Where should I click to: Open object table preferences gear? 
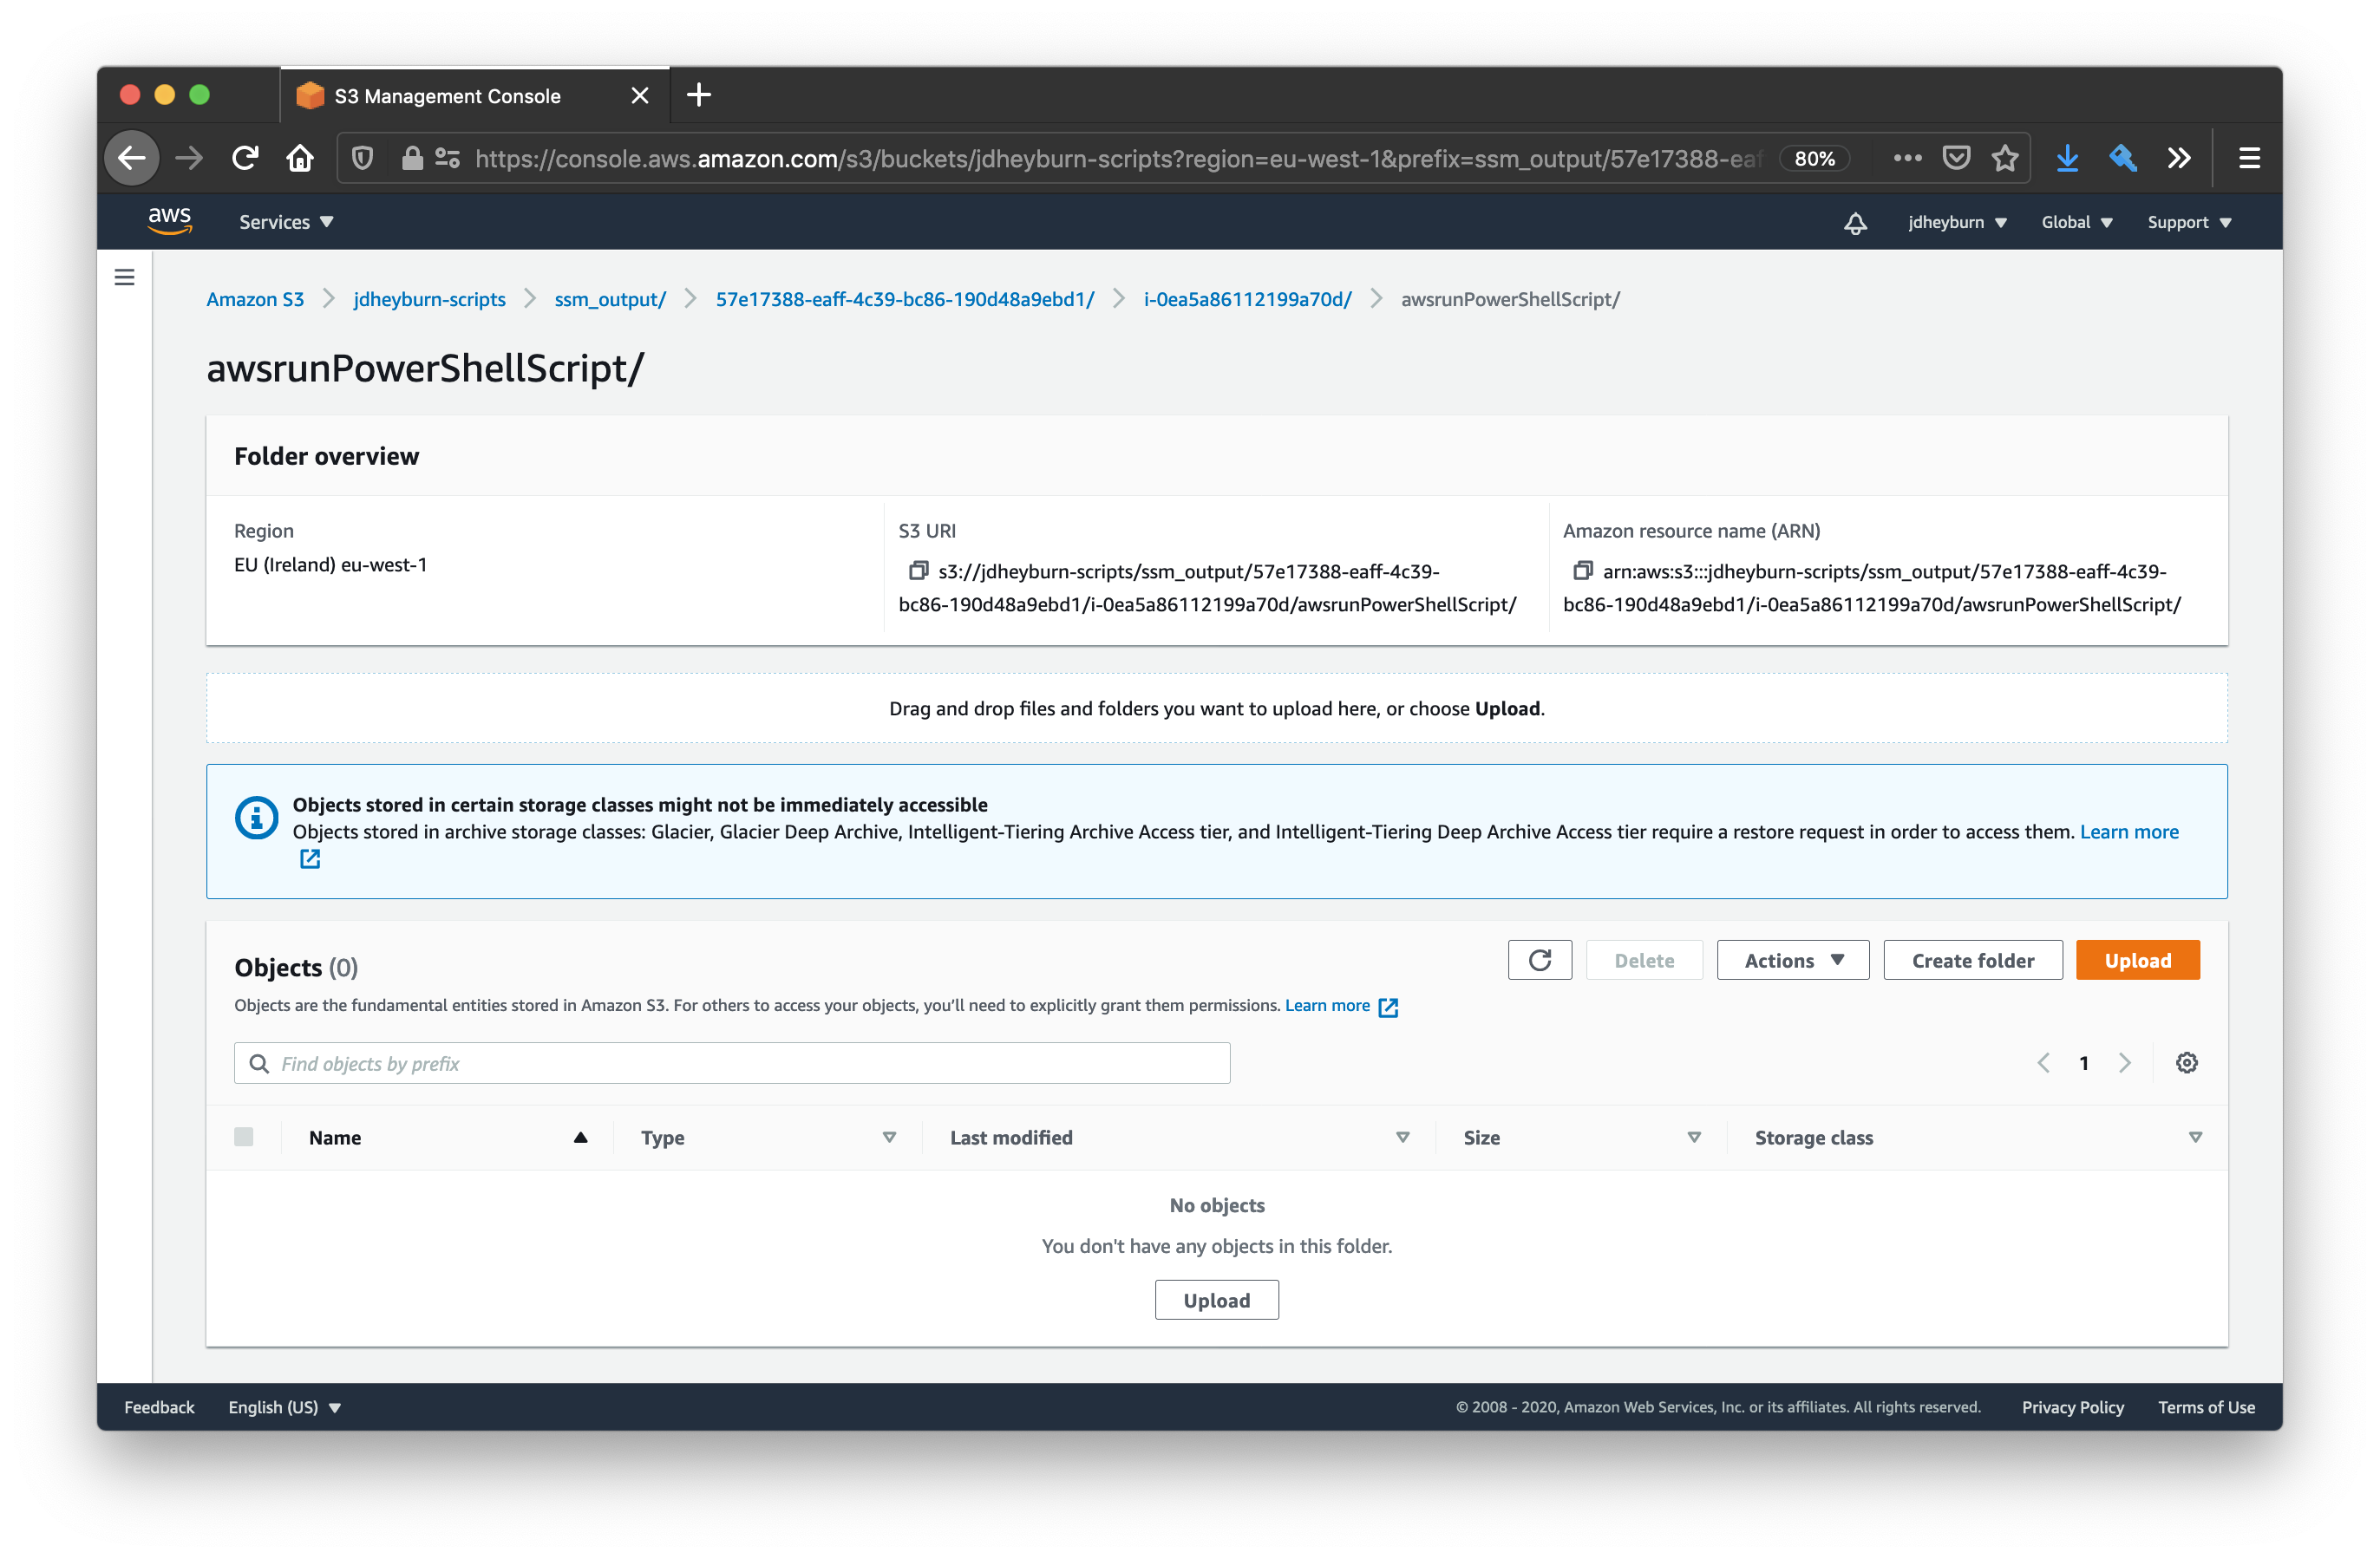point(2187,1063)
